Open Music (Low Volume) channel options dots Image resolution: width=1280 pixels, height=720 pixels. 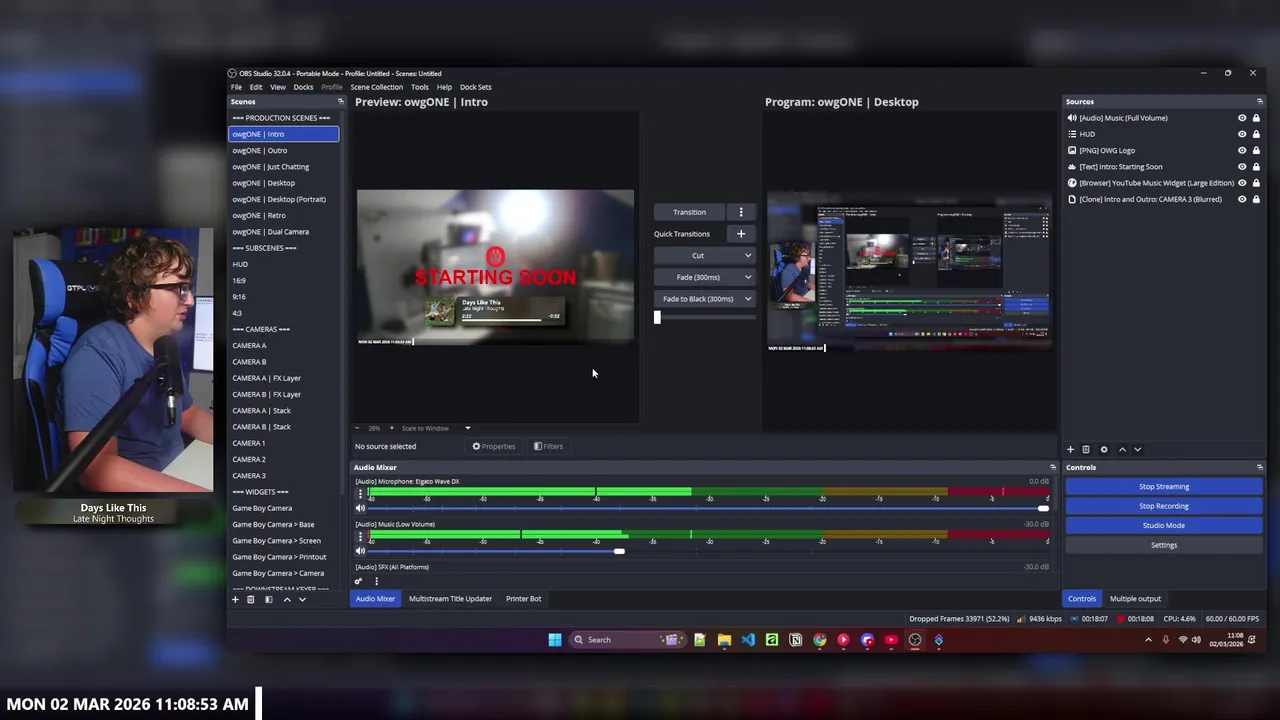360,537
